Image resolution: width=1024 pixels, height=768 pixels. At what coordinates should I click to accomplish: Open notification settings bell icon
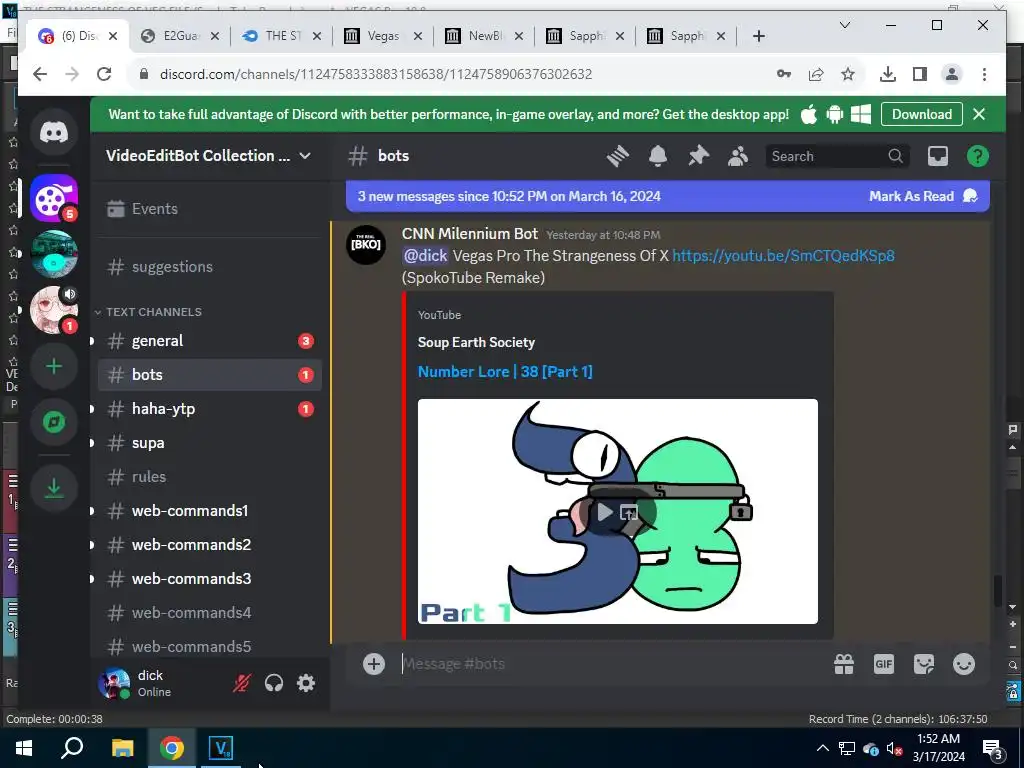[658, 156]
